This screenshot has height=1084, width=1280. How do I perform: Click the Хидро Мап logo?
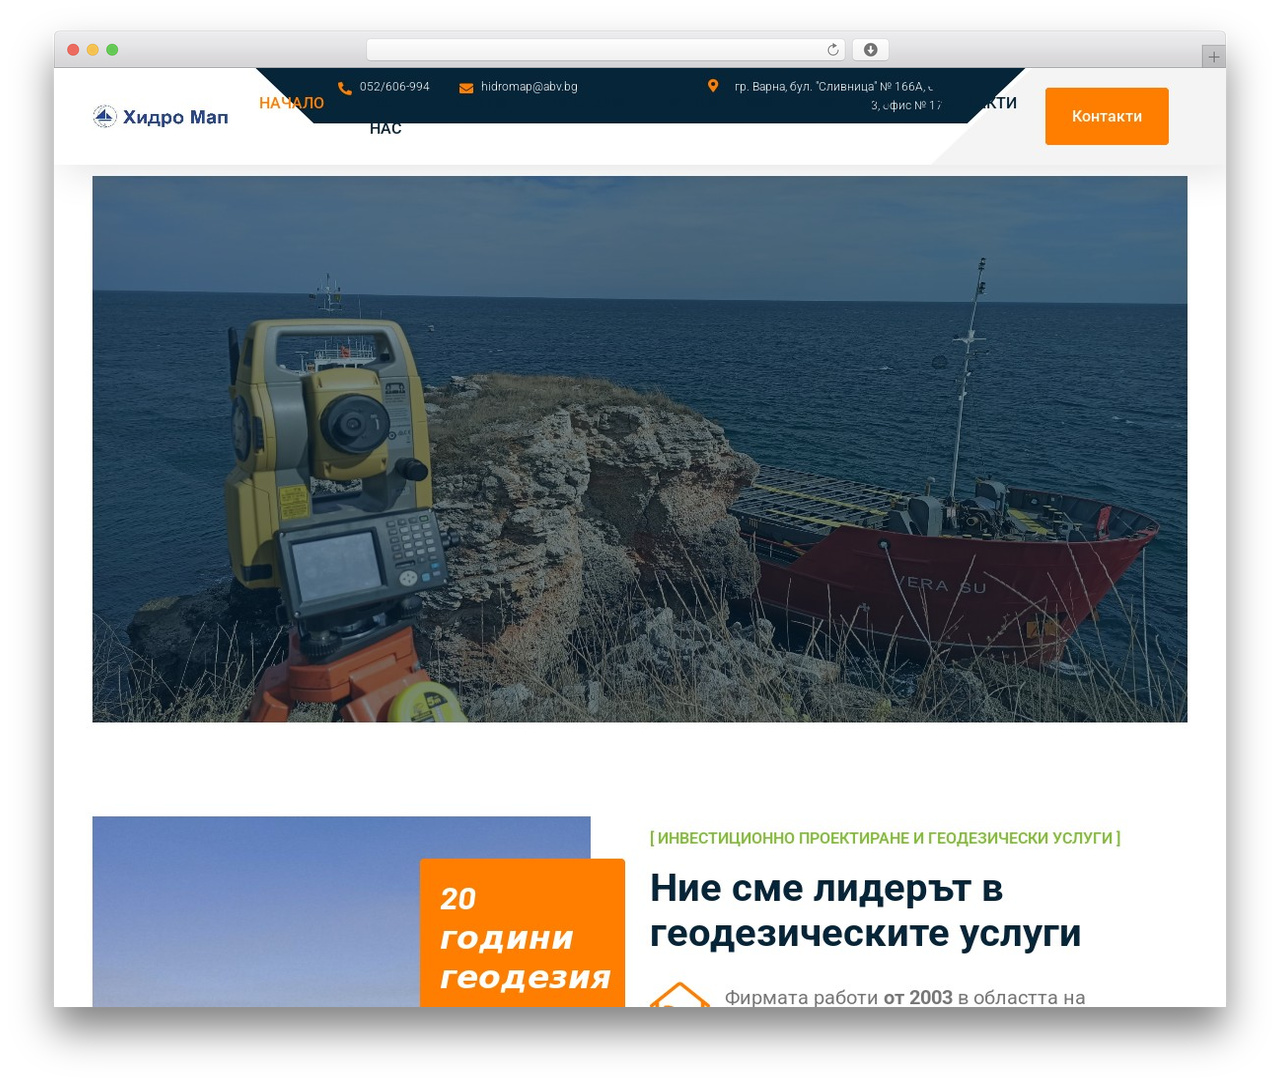161,117
